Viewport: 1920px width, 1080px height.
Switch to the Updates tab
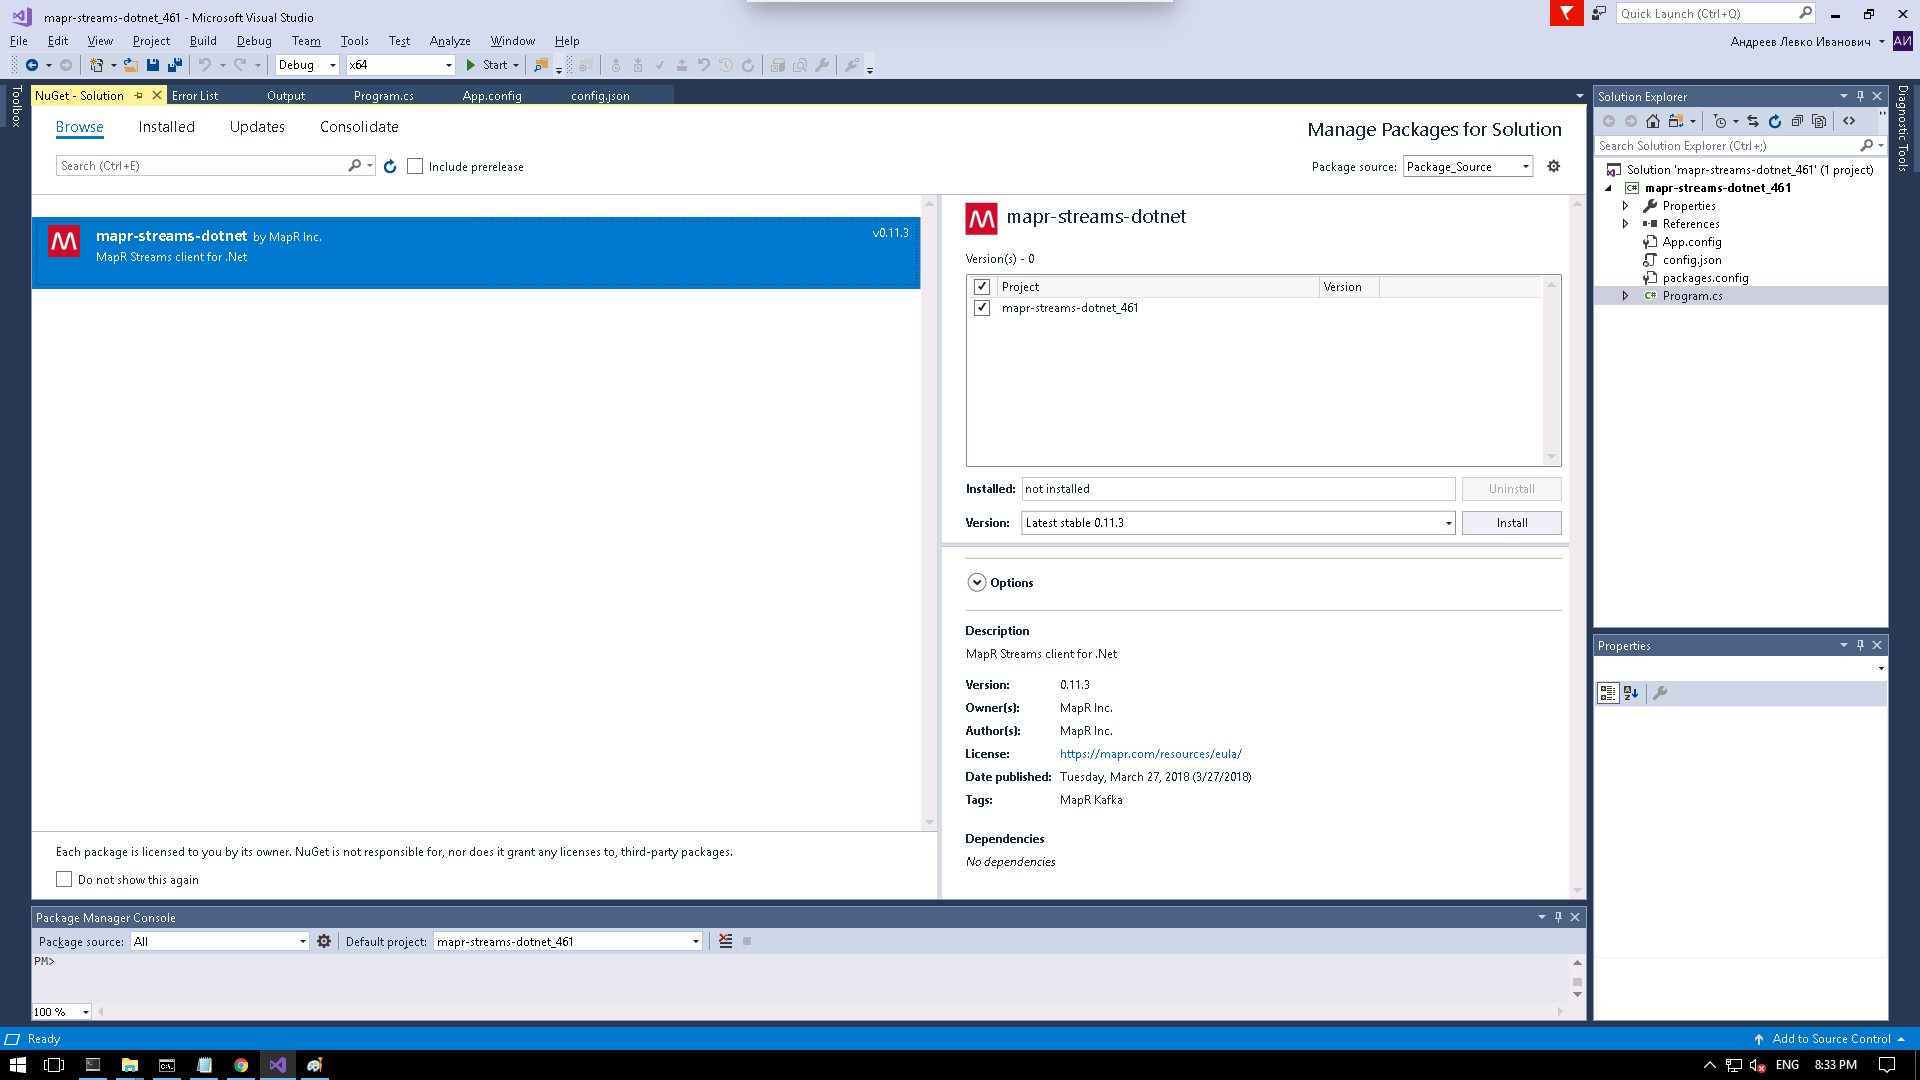(x=257, y=127)
